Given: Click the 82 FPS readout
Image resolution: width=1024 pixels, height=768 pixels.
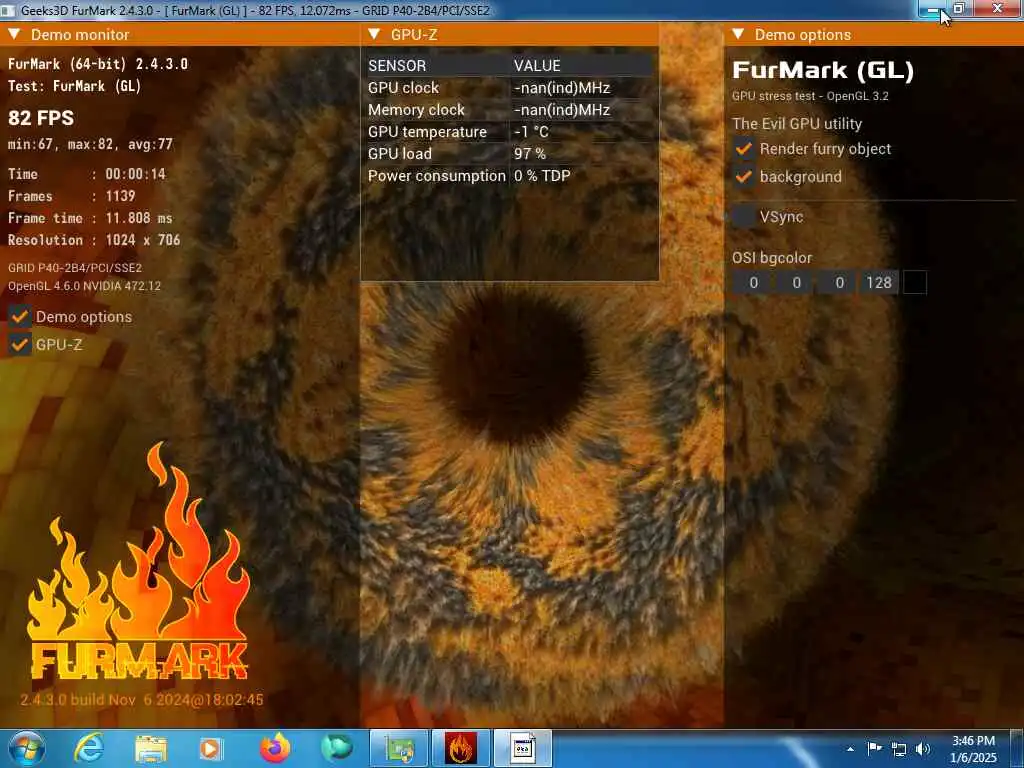Looking at the screenshot, I should [40, 118].
